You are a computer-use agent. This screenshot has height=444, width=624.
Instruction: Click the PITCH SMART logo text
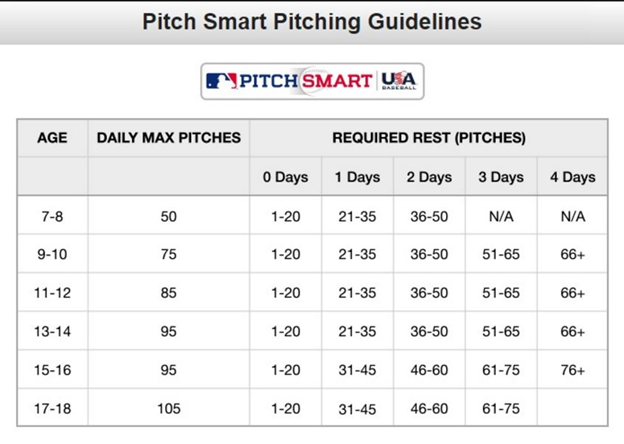(x=305, y=81)
